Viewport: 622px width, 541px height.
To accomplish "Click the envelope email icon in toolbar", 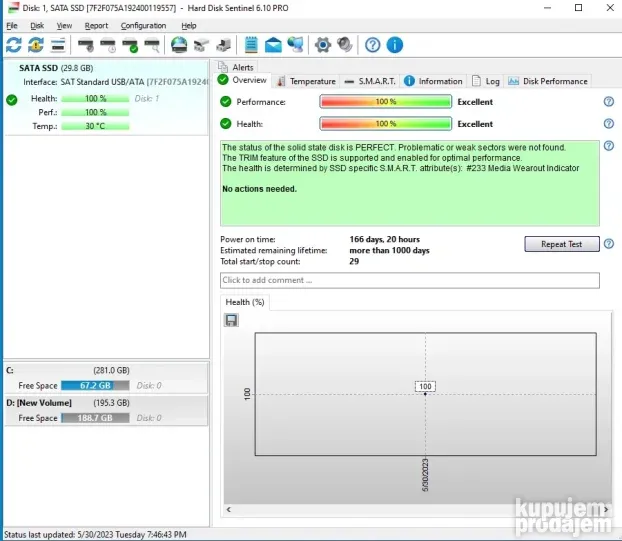I will [x=273, y=45].
